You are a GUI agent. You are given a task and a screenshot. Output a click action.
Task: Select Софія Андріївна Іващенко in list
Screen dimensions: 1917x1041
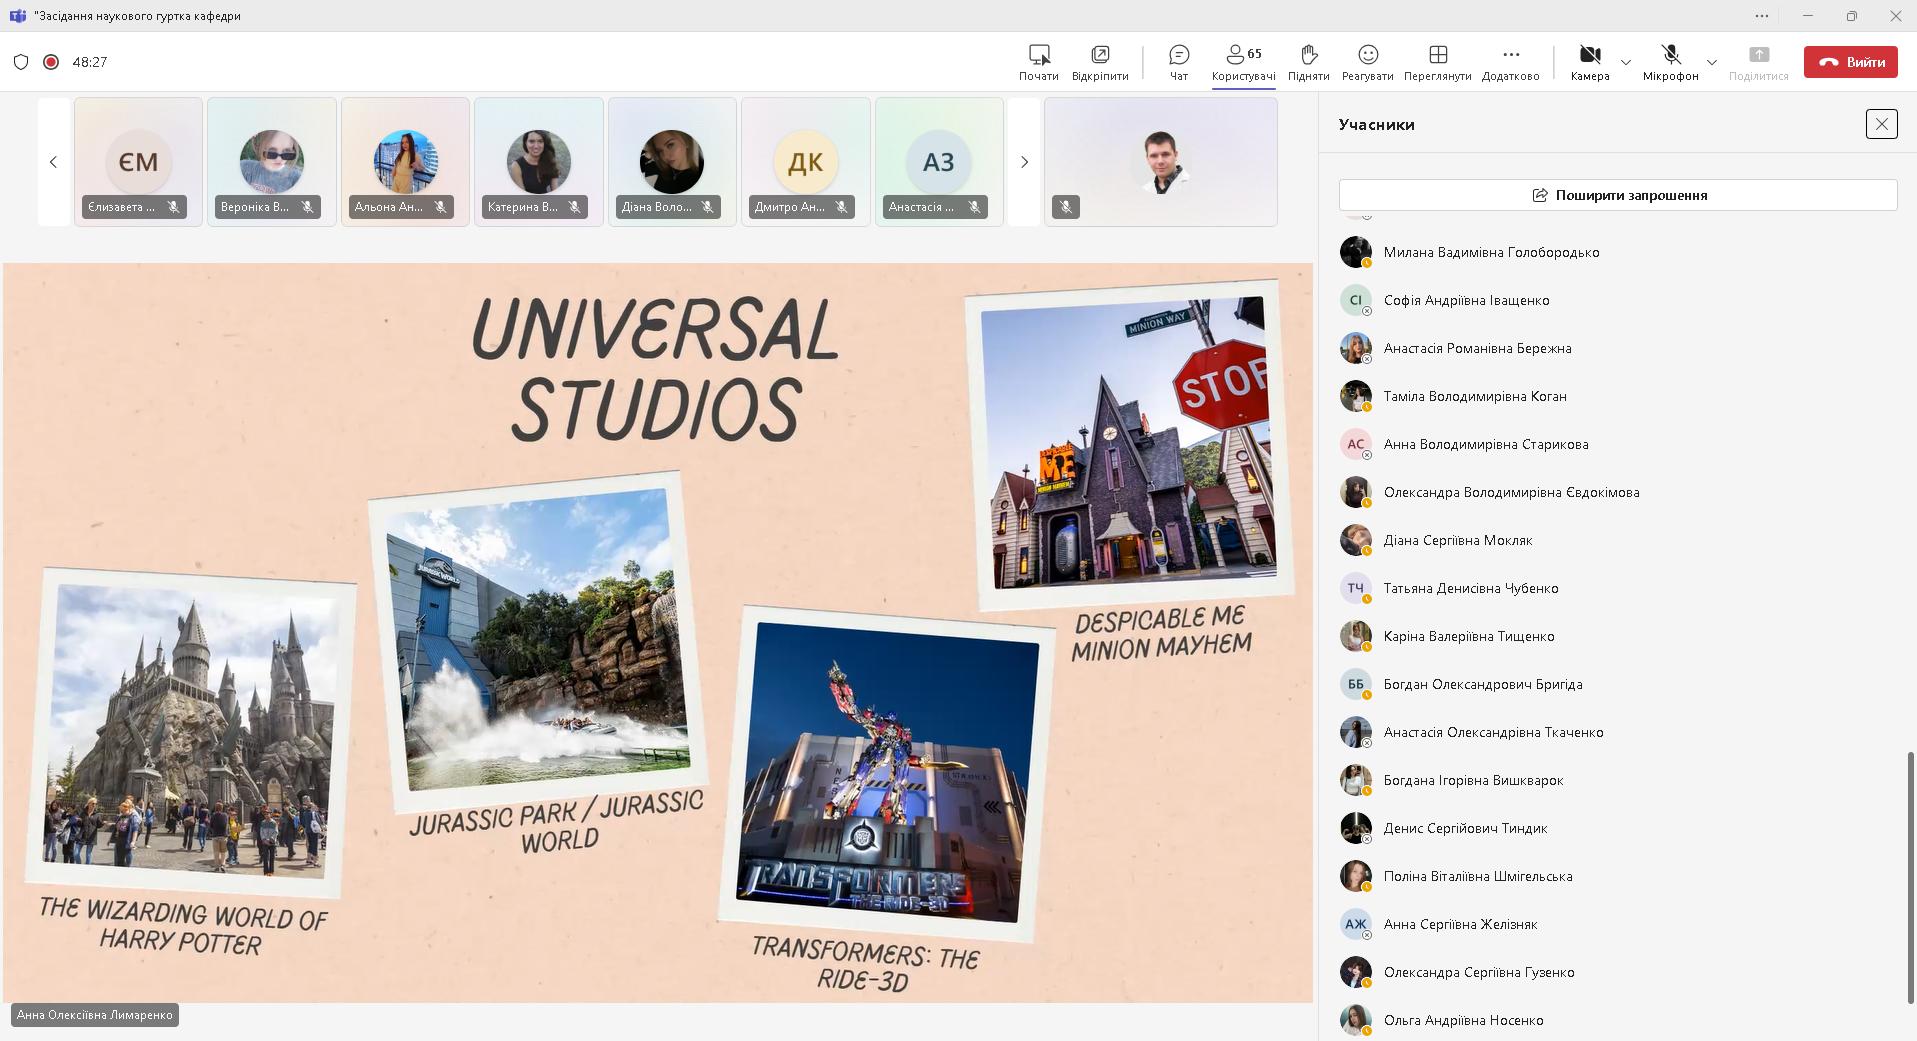pyautogui.click(x=1618, y=300)
